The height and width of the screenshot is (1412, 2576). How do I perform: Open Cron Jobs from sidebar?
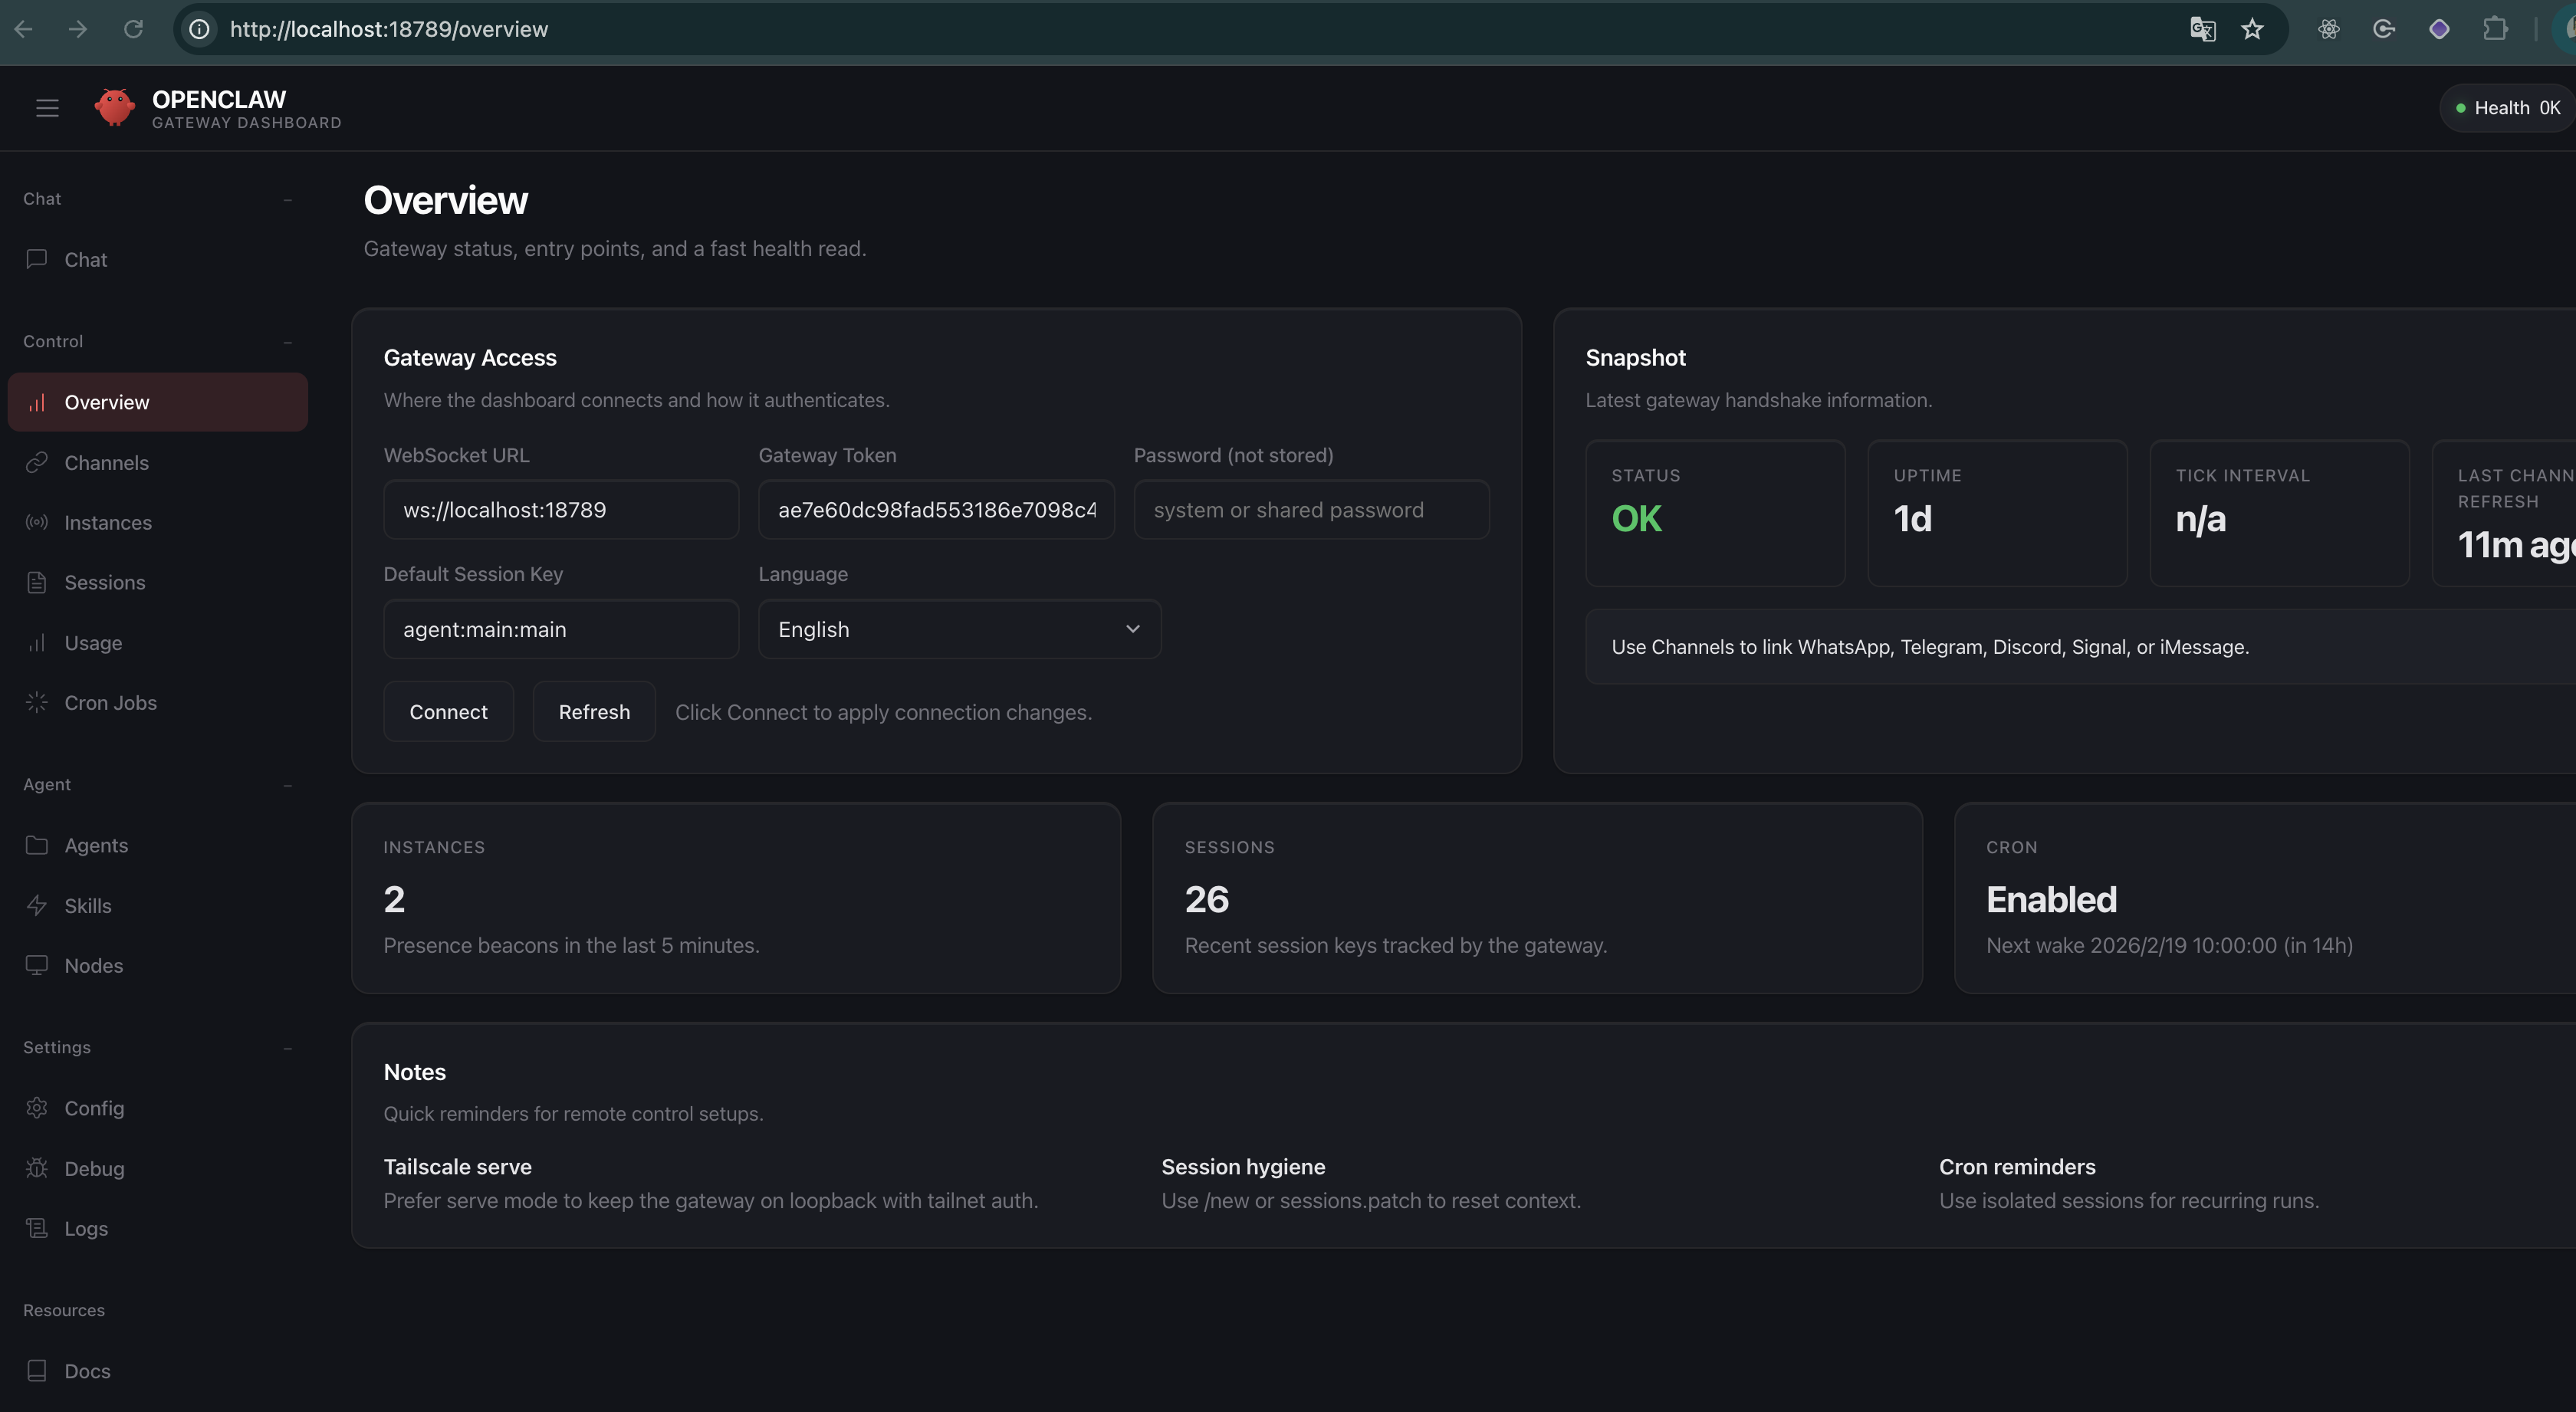pos(110,703)
